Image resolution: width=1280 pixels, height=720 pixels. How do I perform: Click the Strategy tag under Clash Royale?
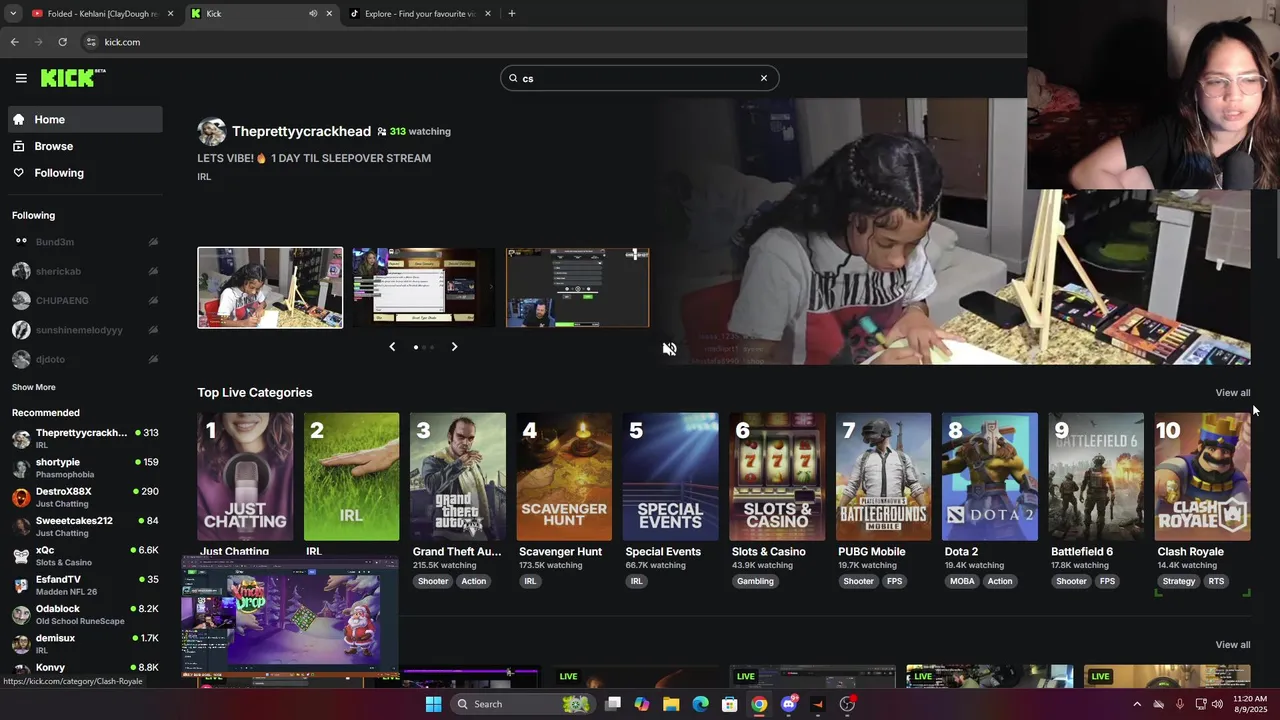tap(1179, 581)
